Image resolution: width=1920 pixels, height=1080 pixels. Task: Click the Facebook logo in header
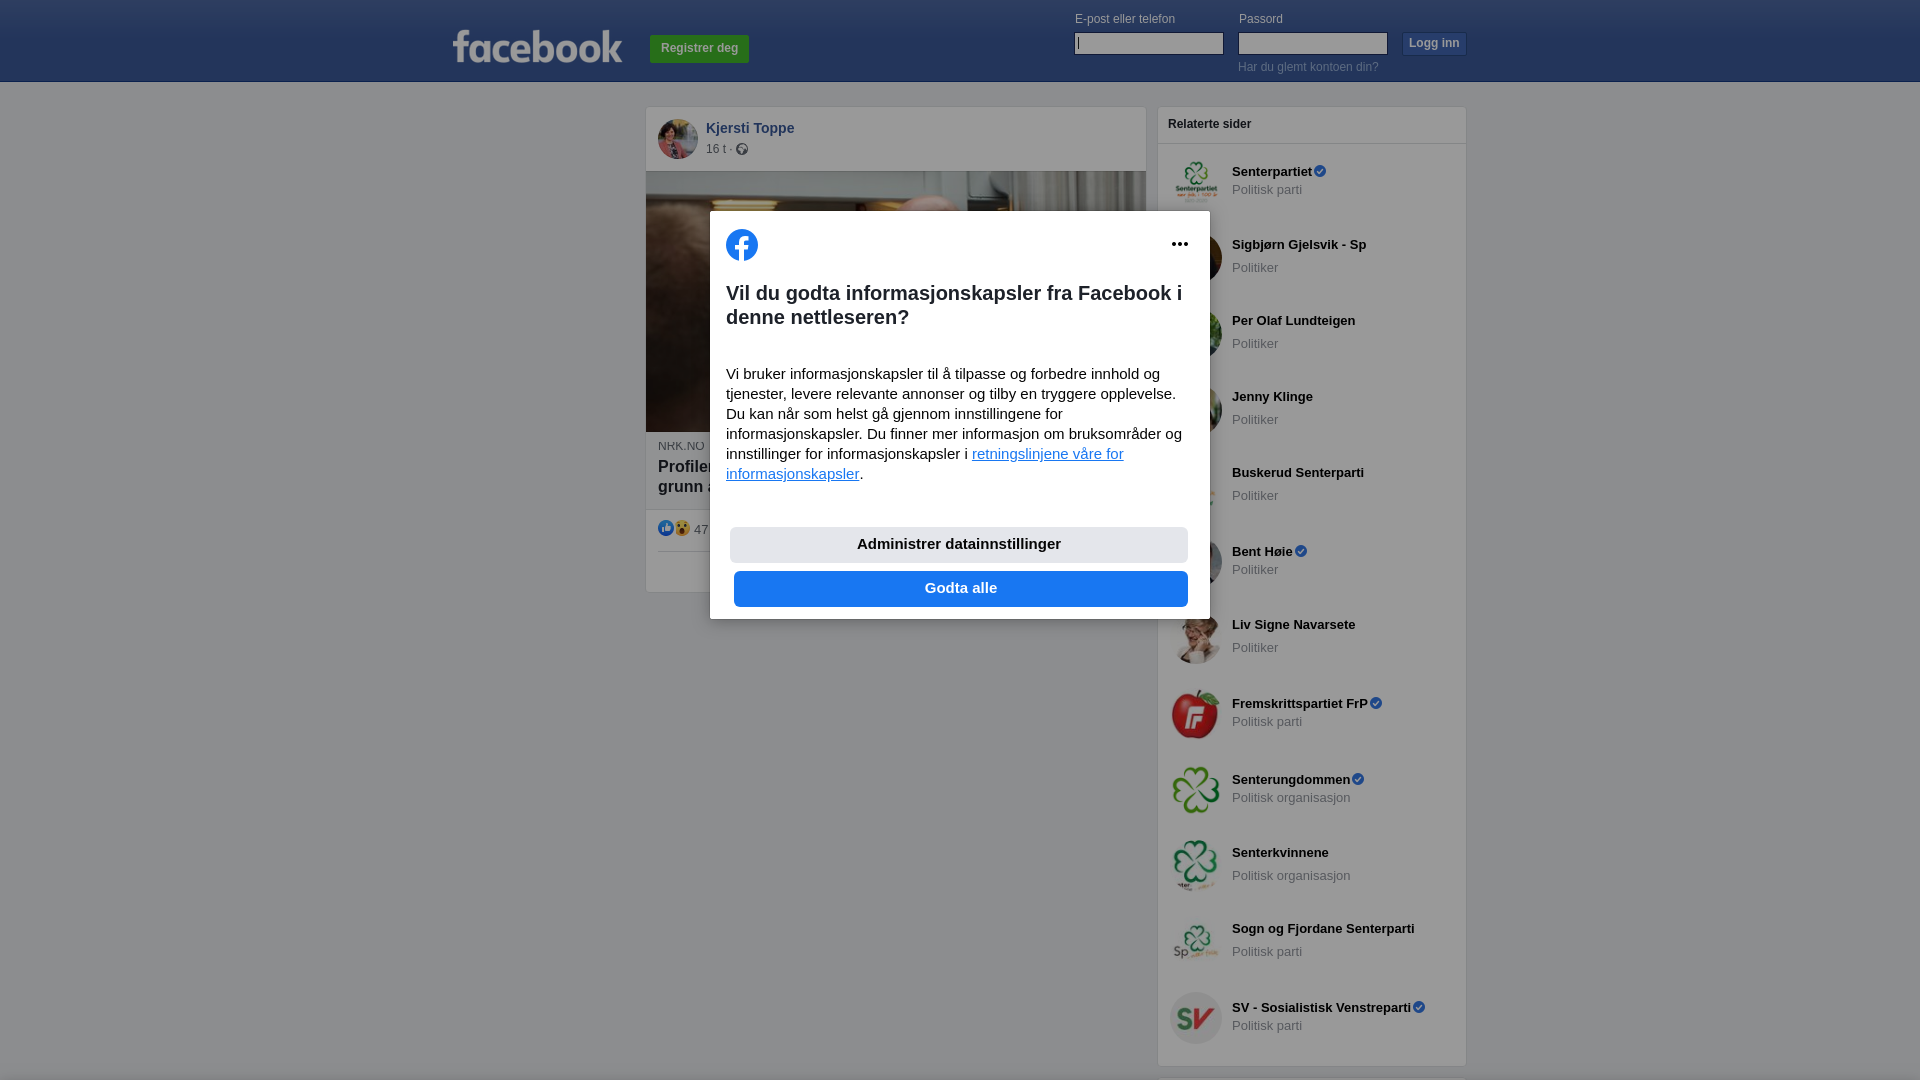pos(537,46)
